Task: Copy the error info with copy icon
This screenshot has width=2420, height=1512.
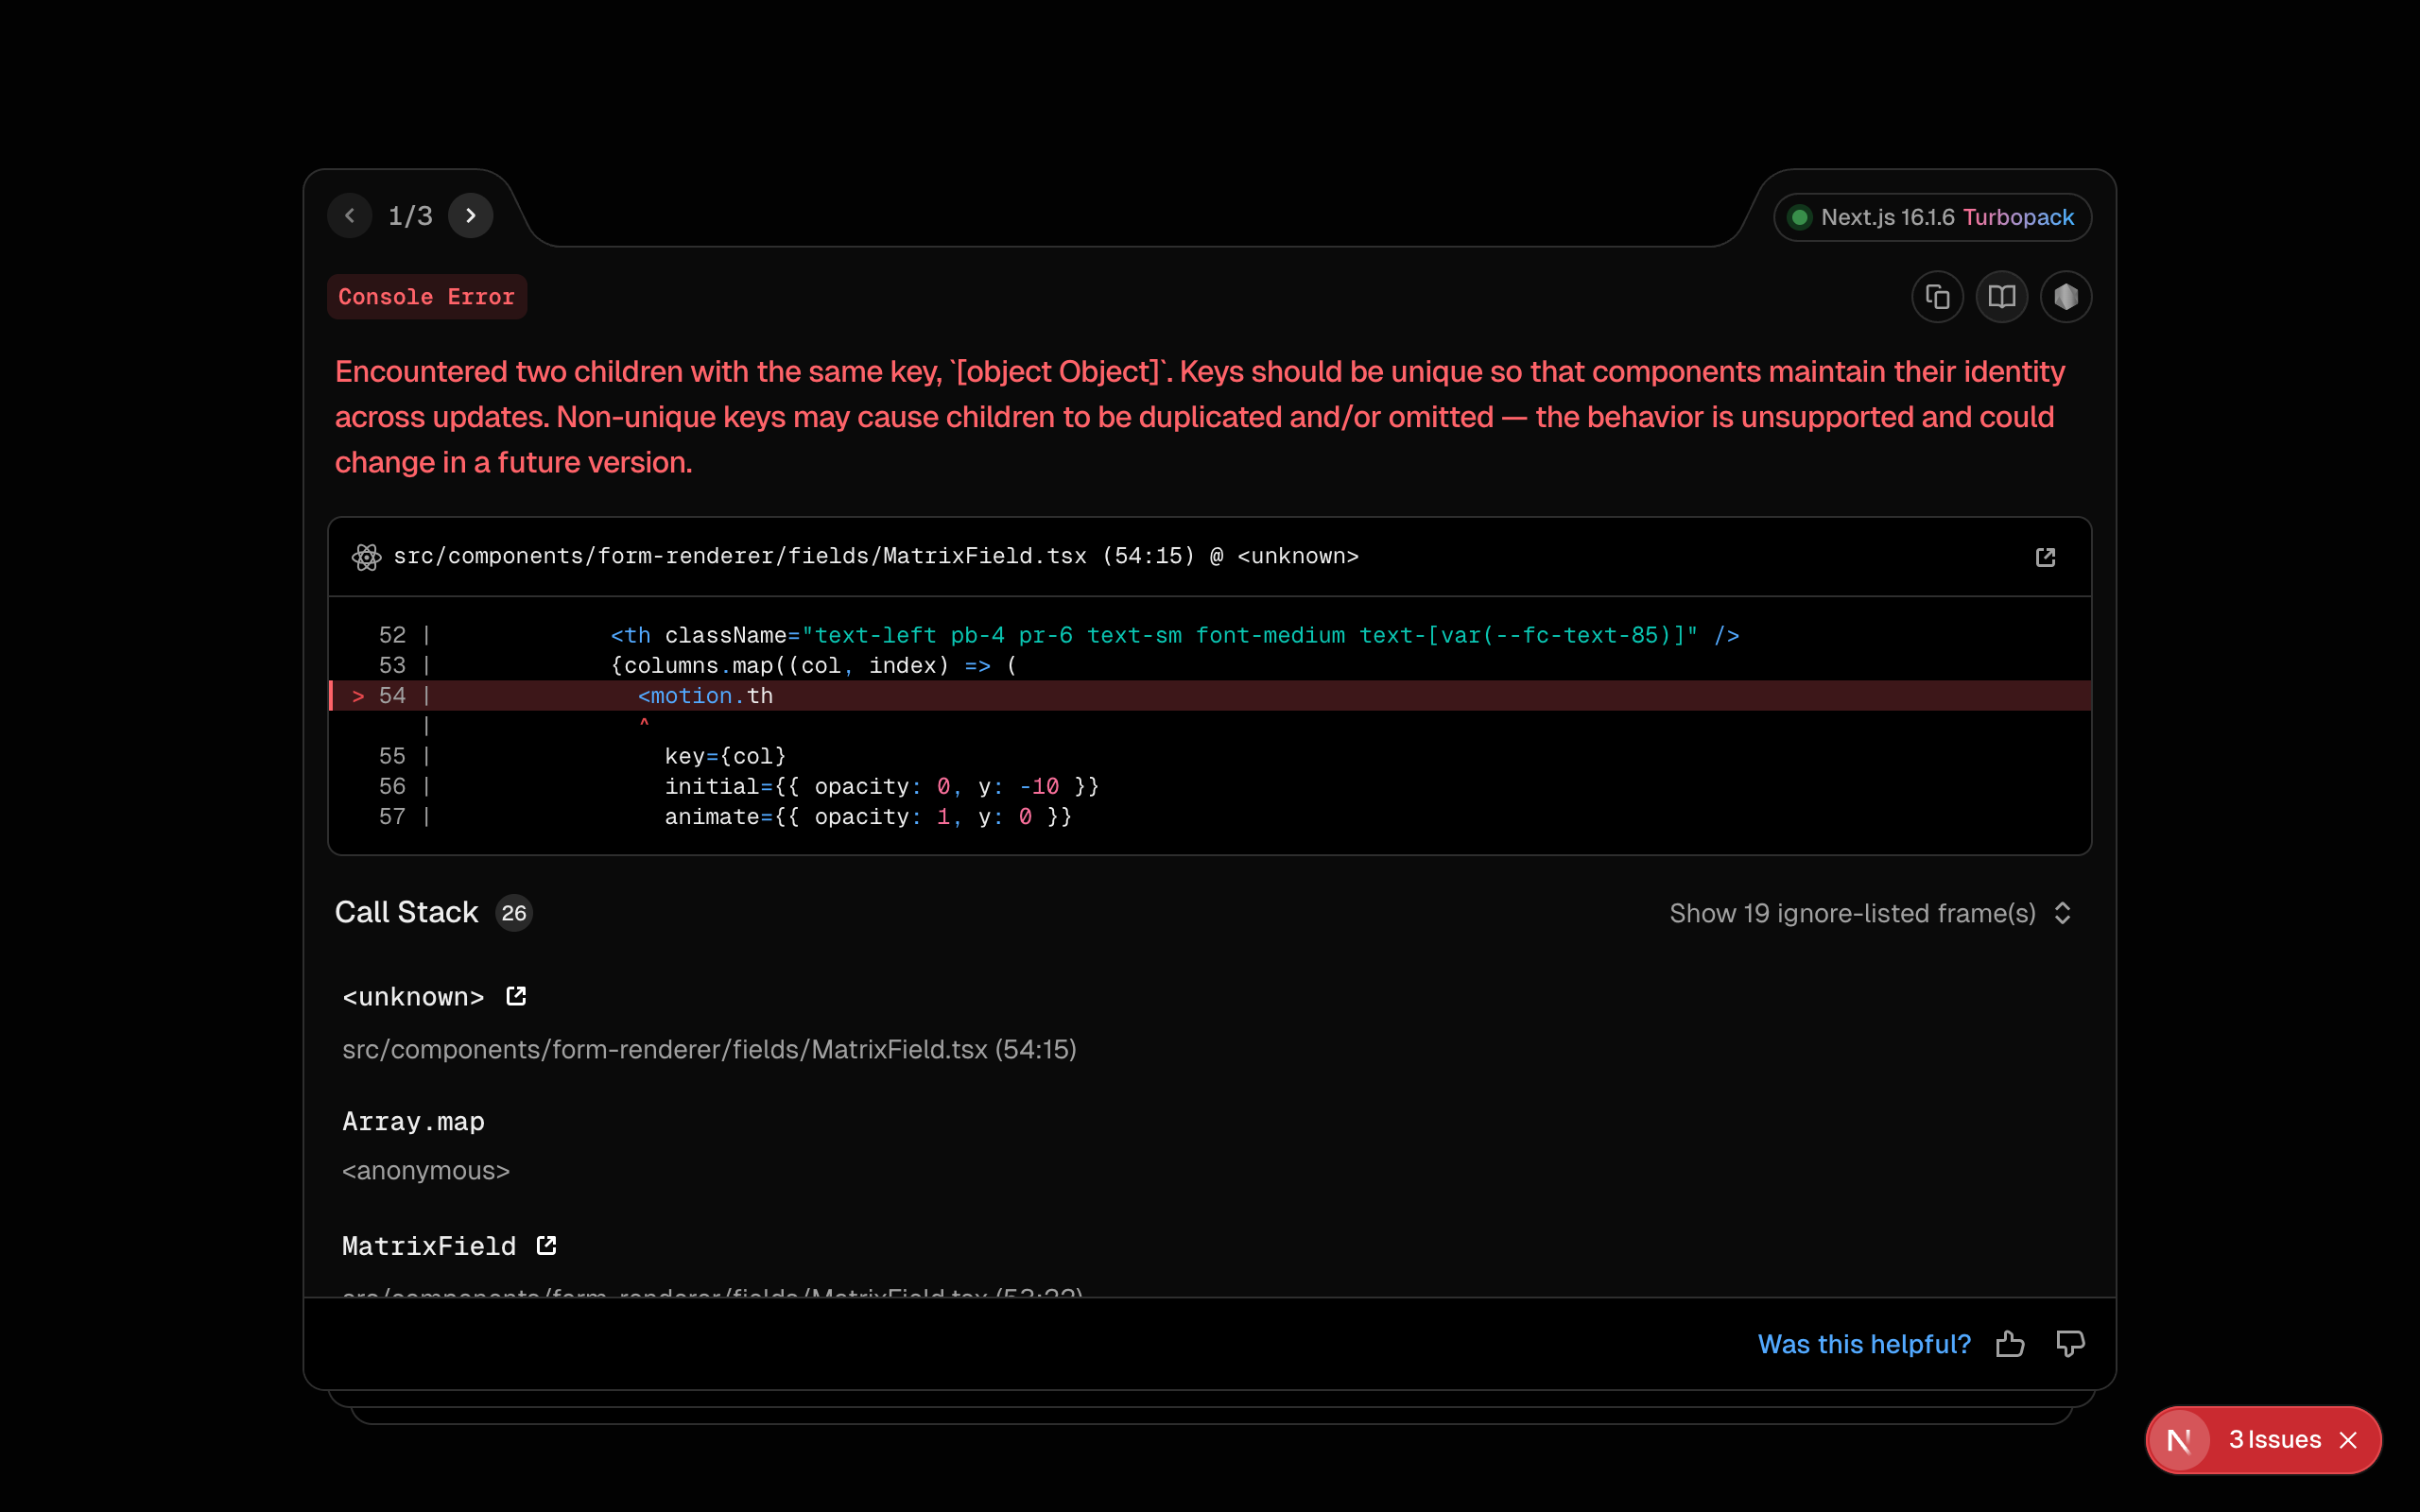Action: coord(1937,297)
